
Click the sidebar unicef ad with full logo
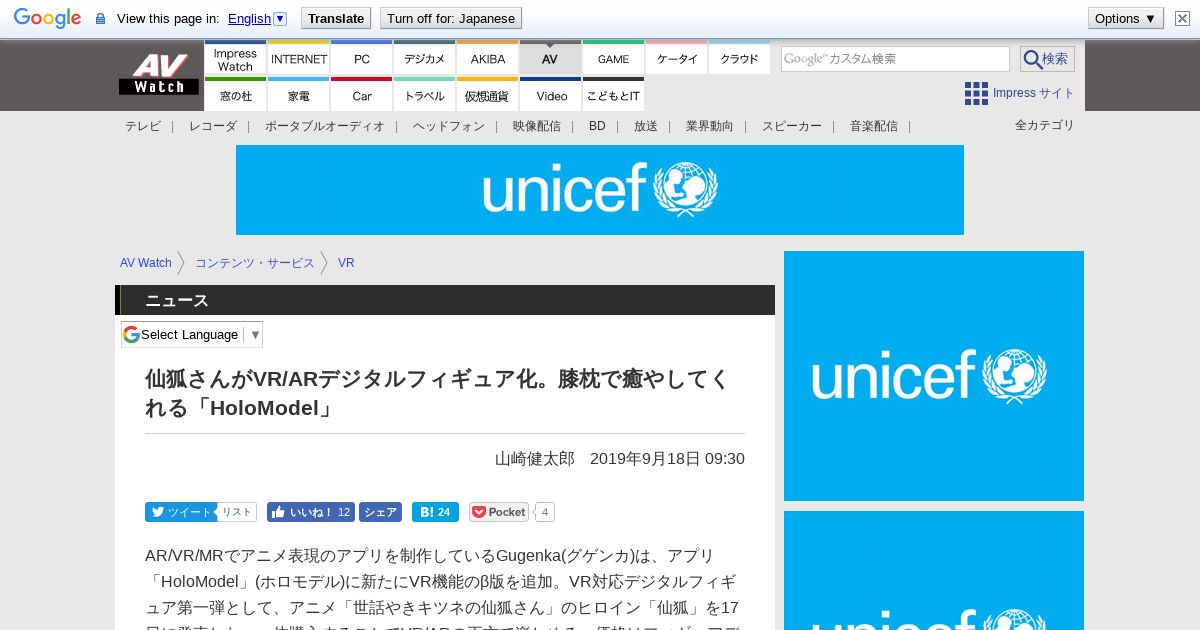tap(934, 376)
